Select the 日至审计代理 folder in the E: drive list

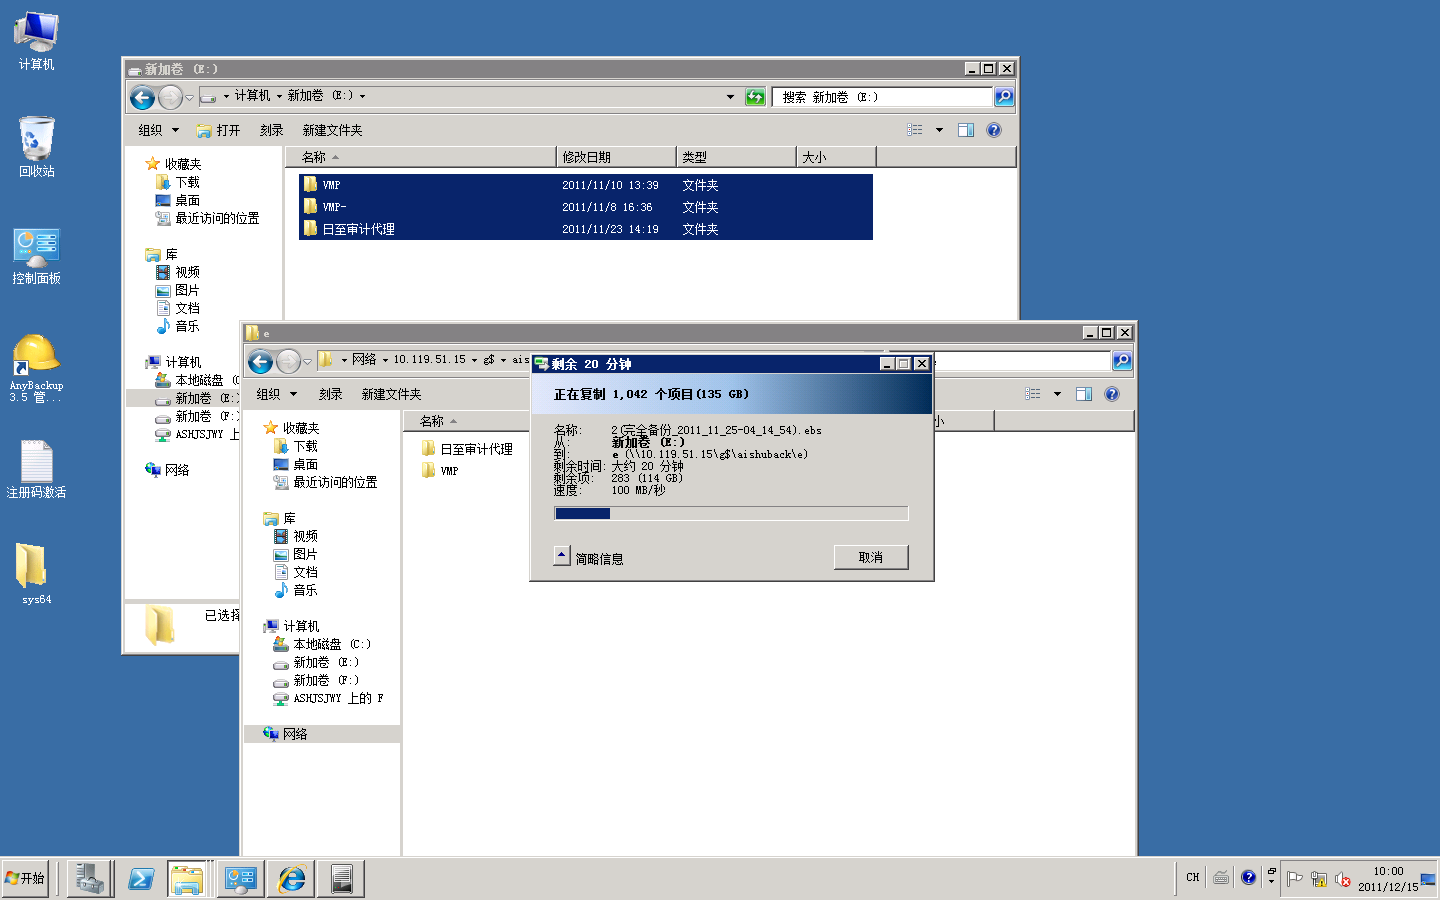(358, 229)
